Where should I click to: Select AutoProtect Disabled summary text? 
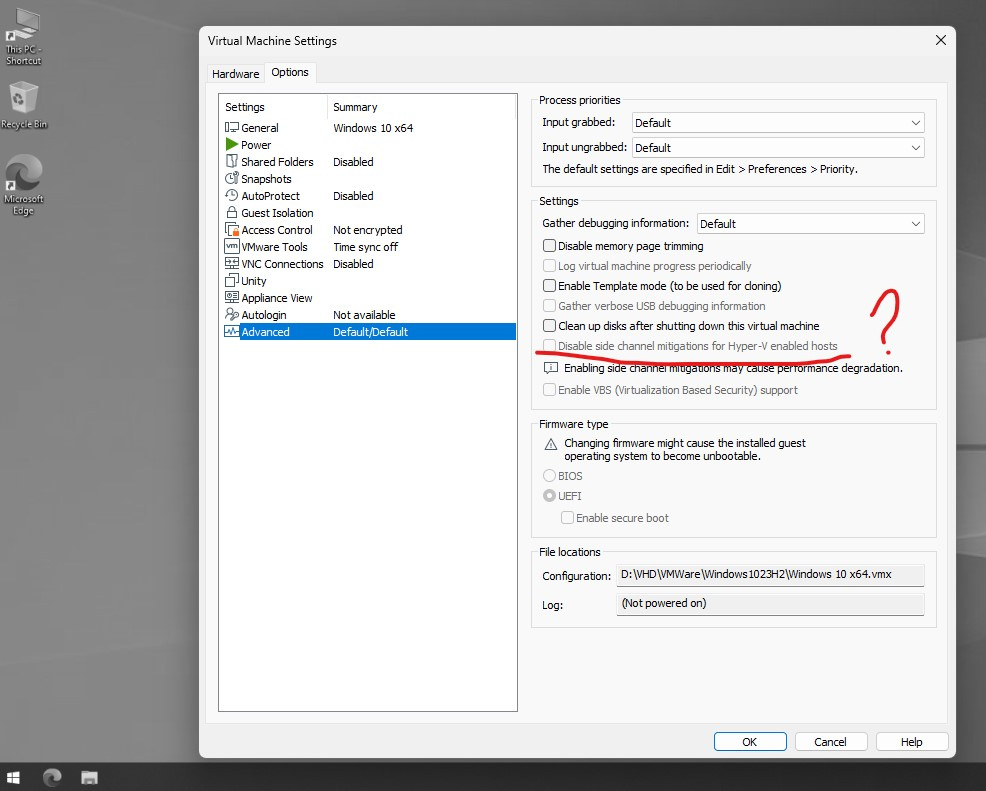(x=353, y=196)
